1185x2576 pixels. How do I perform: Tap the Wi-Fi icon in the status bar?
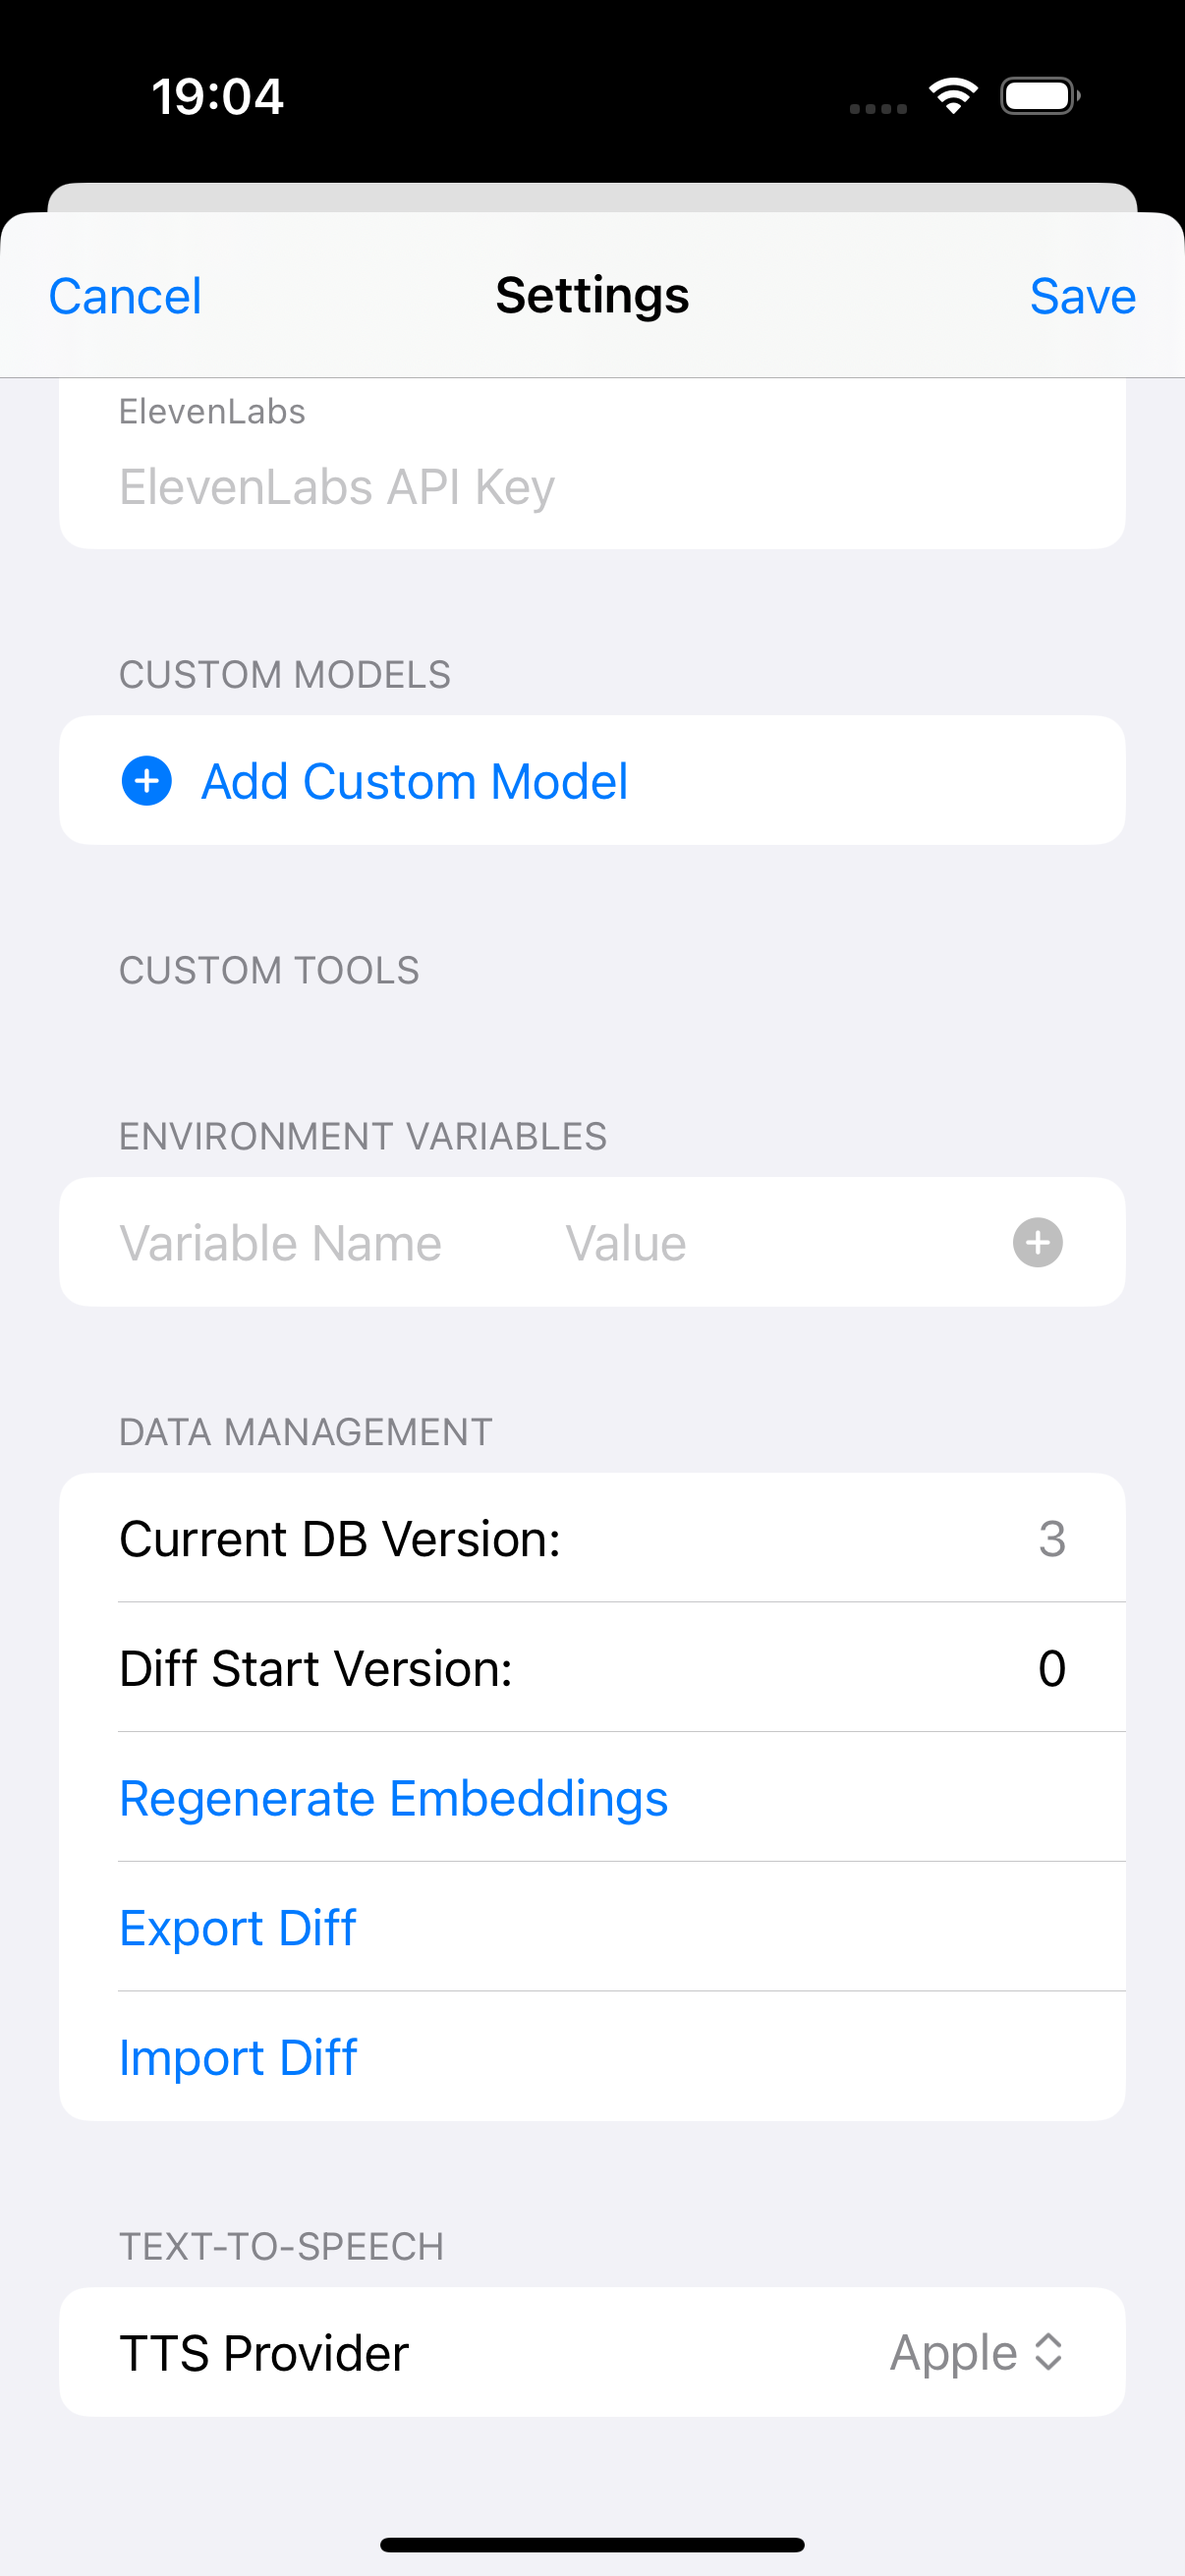coord(953,94)
